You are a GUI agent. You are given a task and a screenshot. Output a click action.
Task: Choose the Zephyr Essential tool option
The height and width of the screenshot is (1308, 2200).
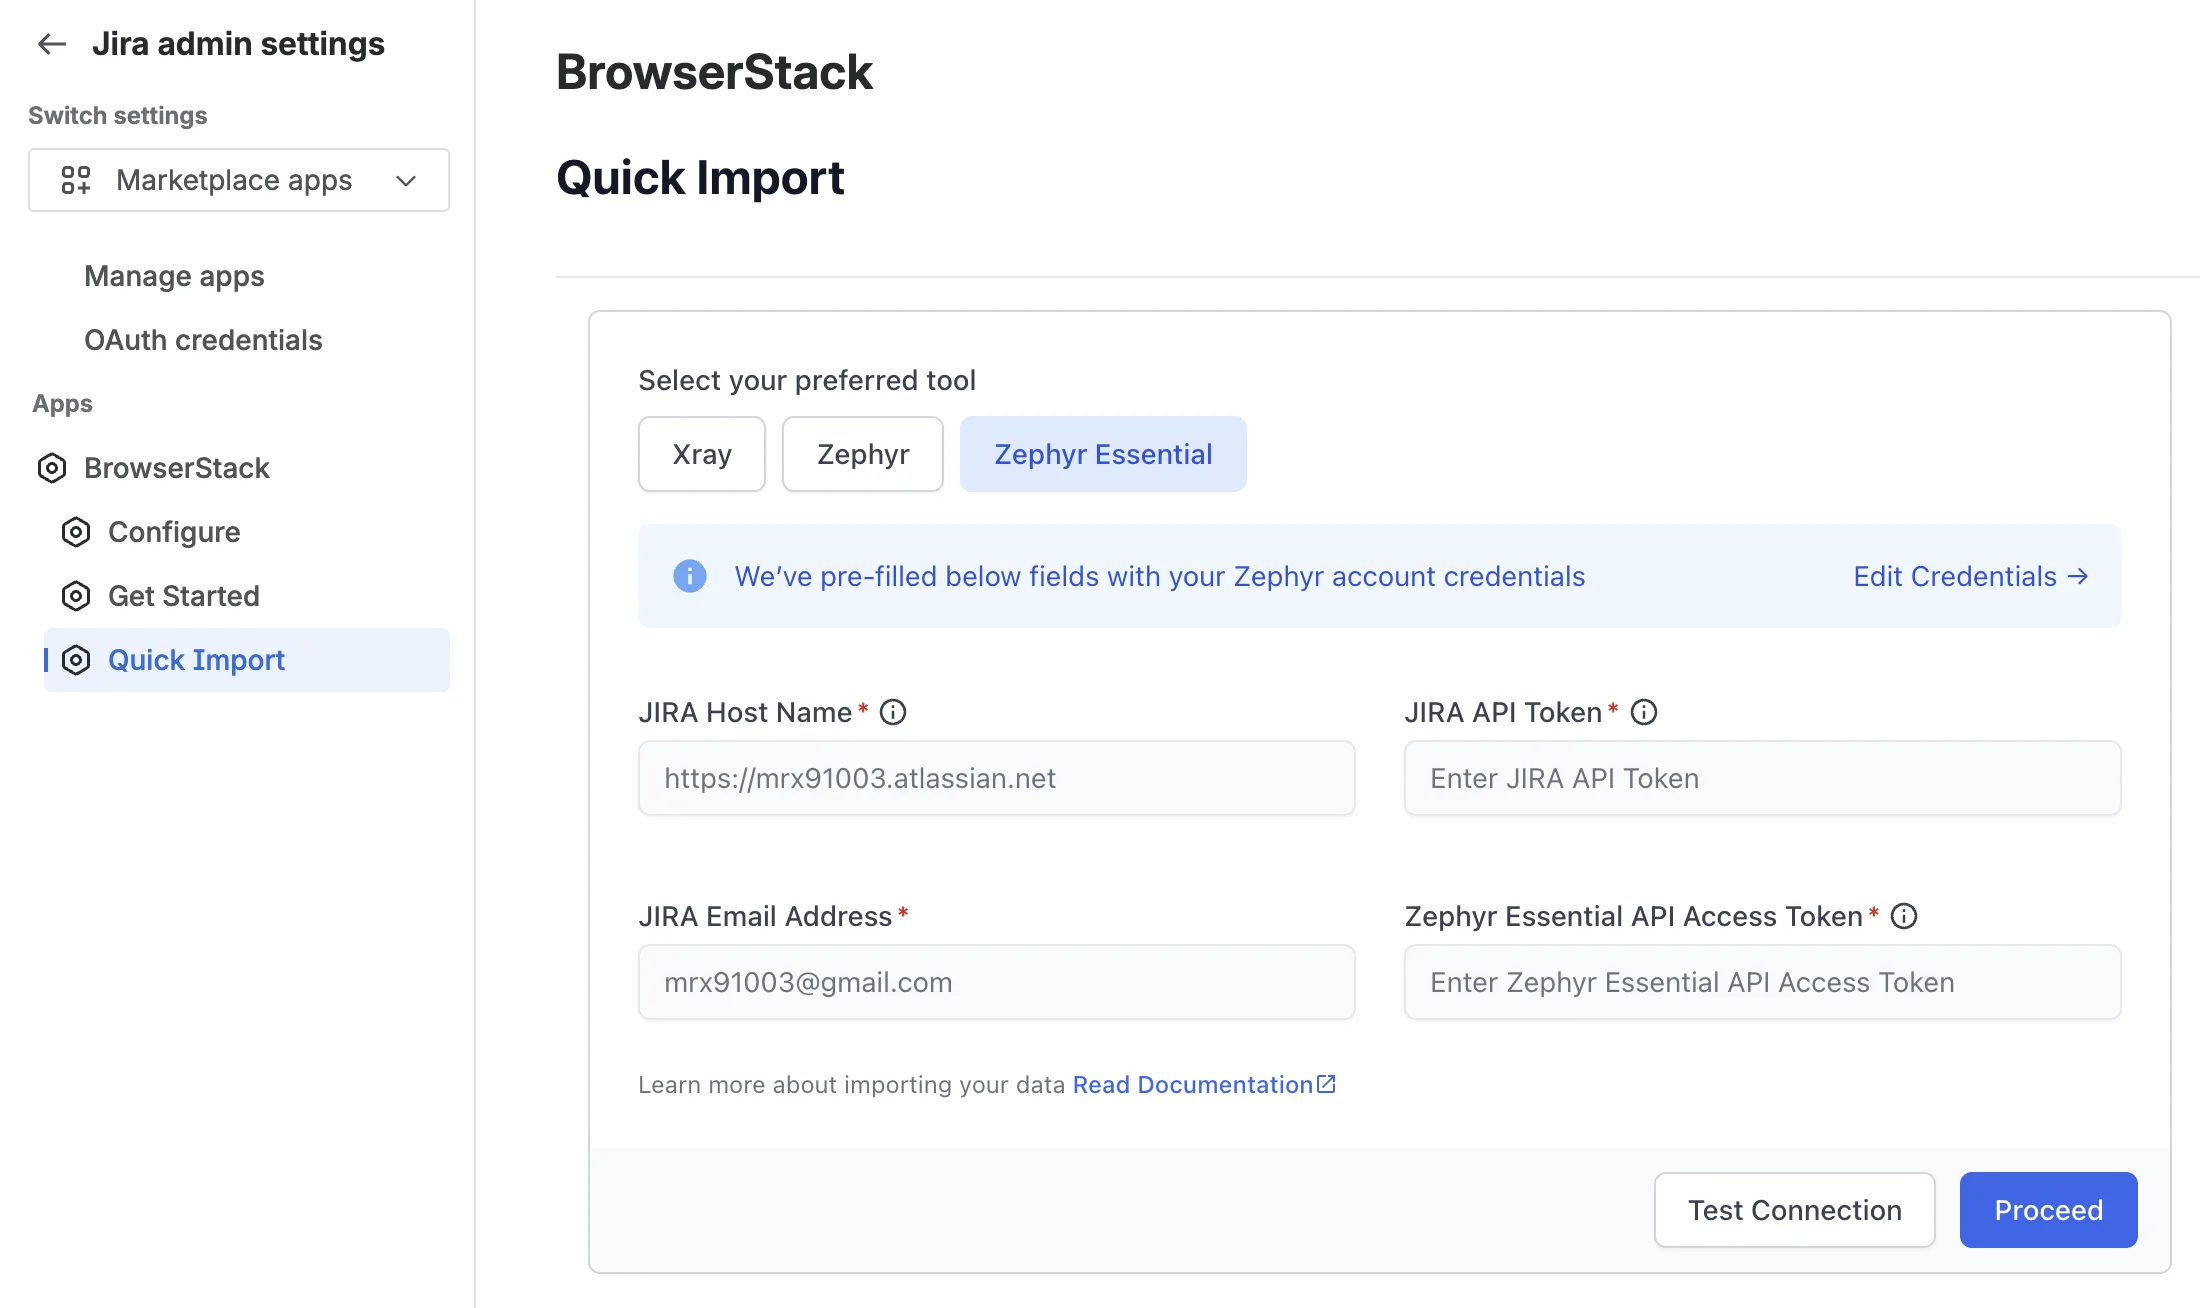1103,454
